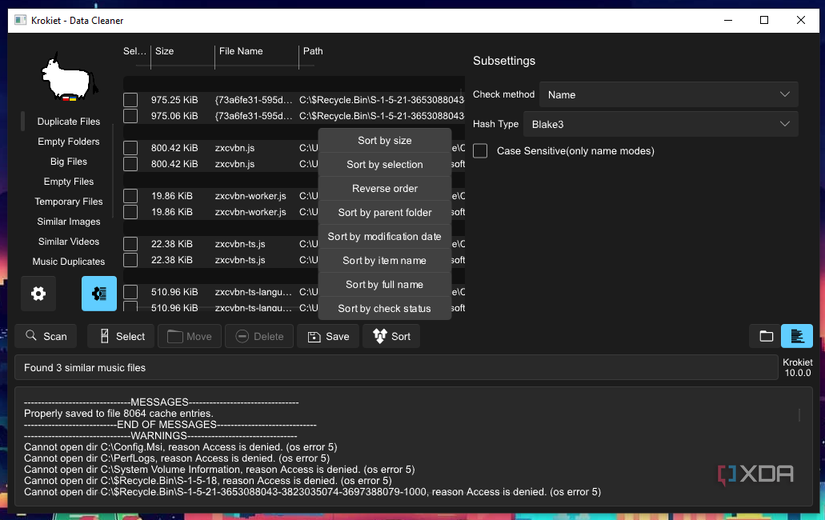Image resolution: width=825 pixels, height=520 pixels.
Task: Switch to Similar Videos tool
Action: (68, 242)
